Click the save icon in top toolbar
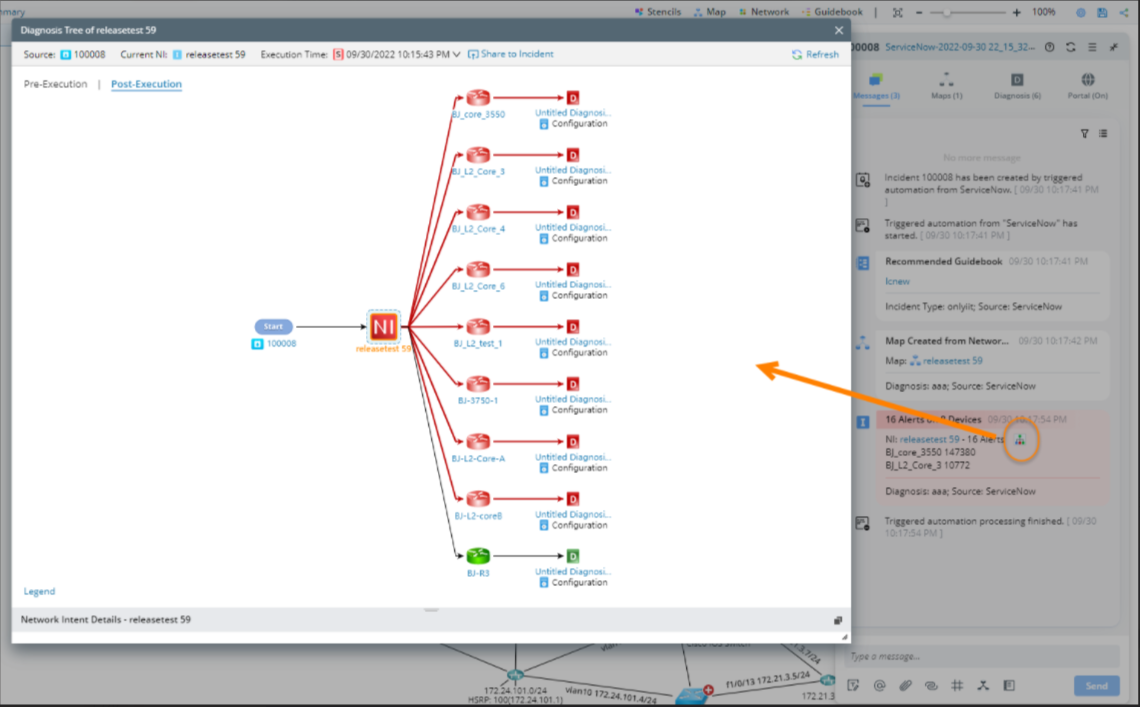Image resolution: width=1140 pixels, height=707 pixels. pyautogui.click(x=1102, y=12)
